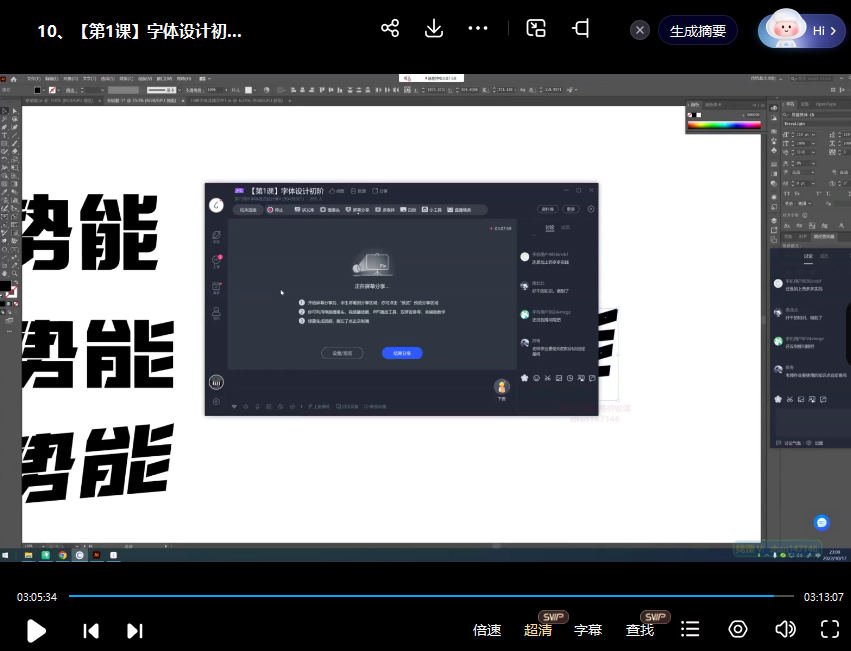Open the 文件 menu in Illustrator's menu bar
This screenshot has width=851, height=651.
[x=32, y=78]
